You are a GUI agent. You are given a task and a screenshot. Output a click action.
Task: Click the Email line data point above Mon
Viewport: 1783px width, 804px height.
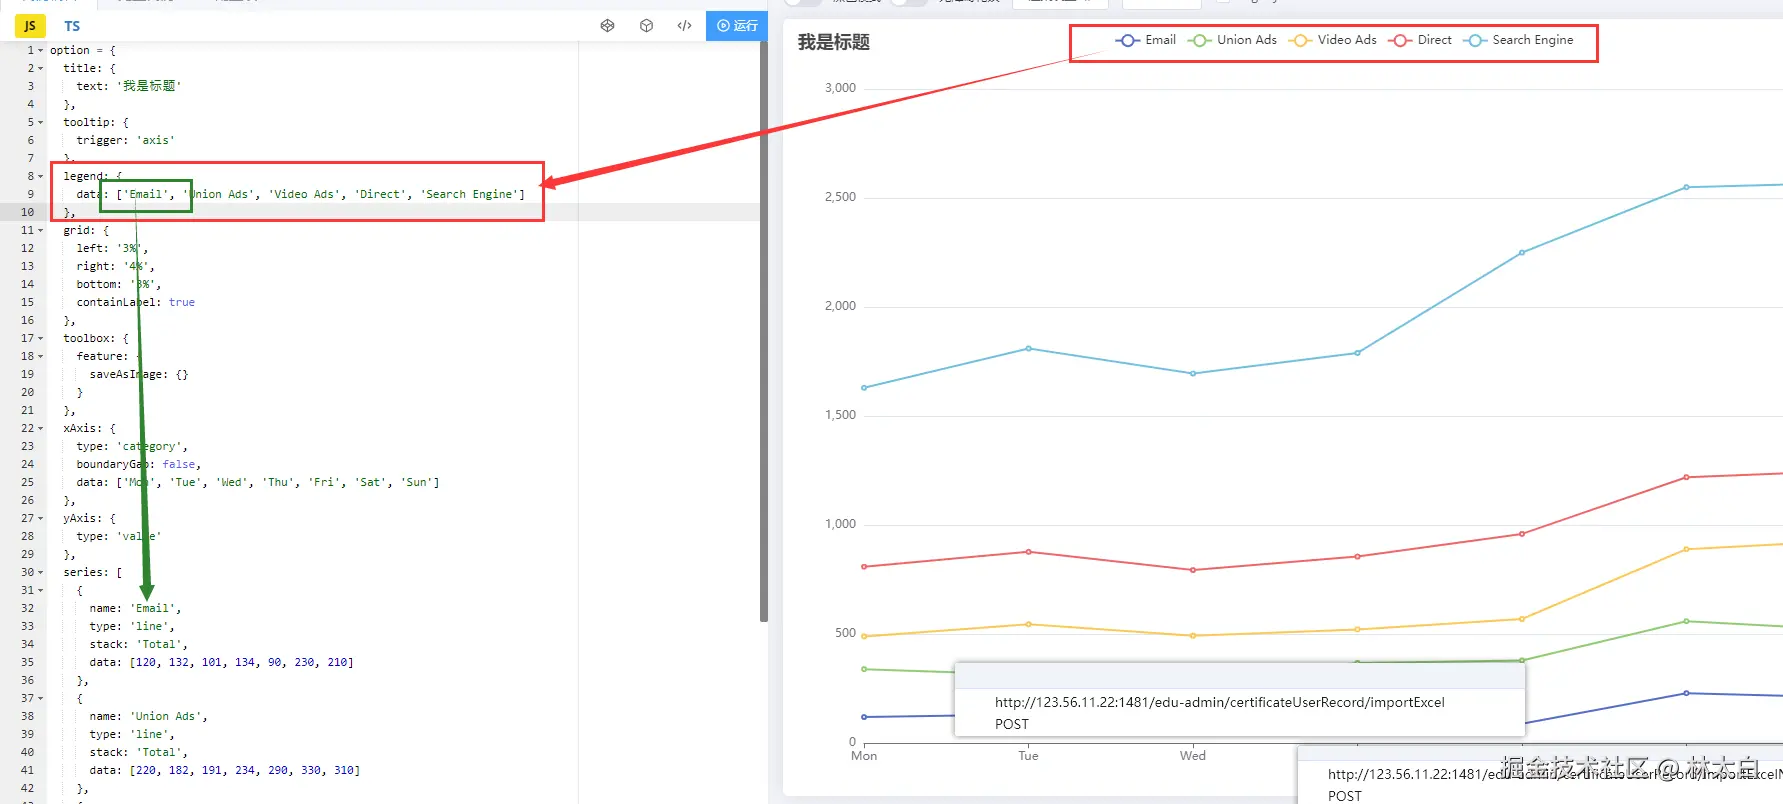[864, 717]
